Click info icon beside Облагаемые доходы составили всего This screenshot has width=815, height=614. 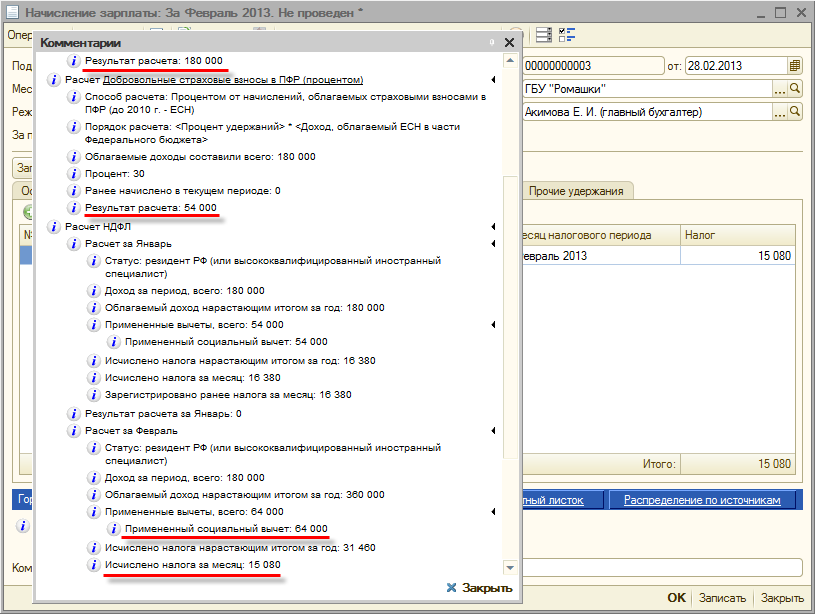[74, 157]
